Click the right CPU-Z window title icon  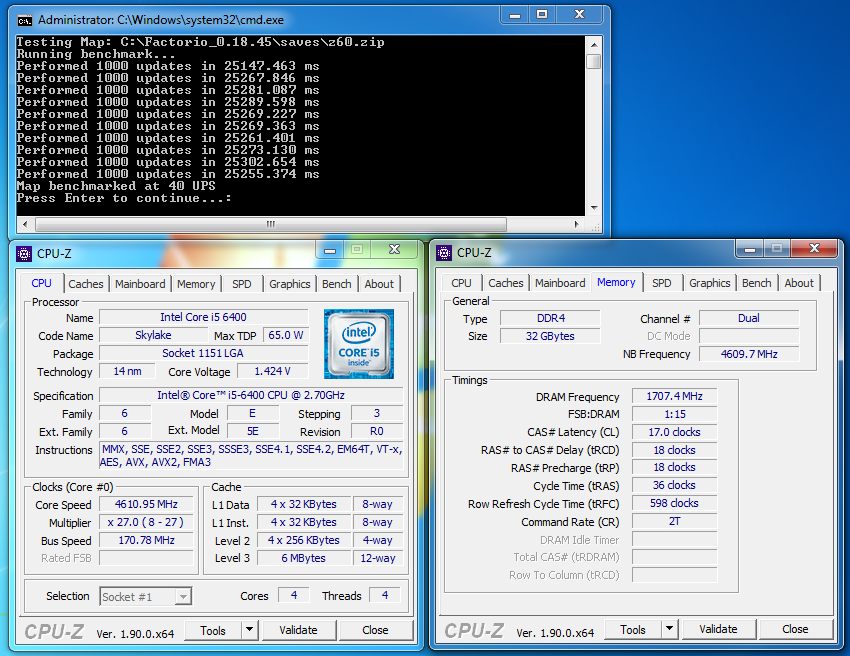[444, 253]
